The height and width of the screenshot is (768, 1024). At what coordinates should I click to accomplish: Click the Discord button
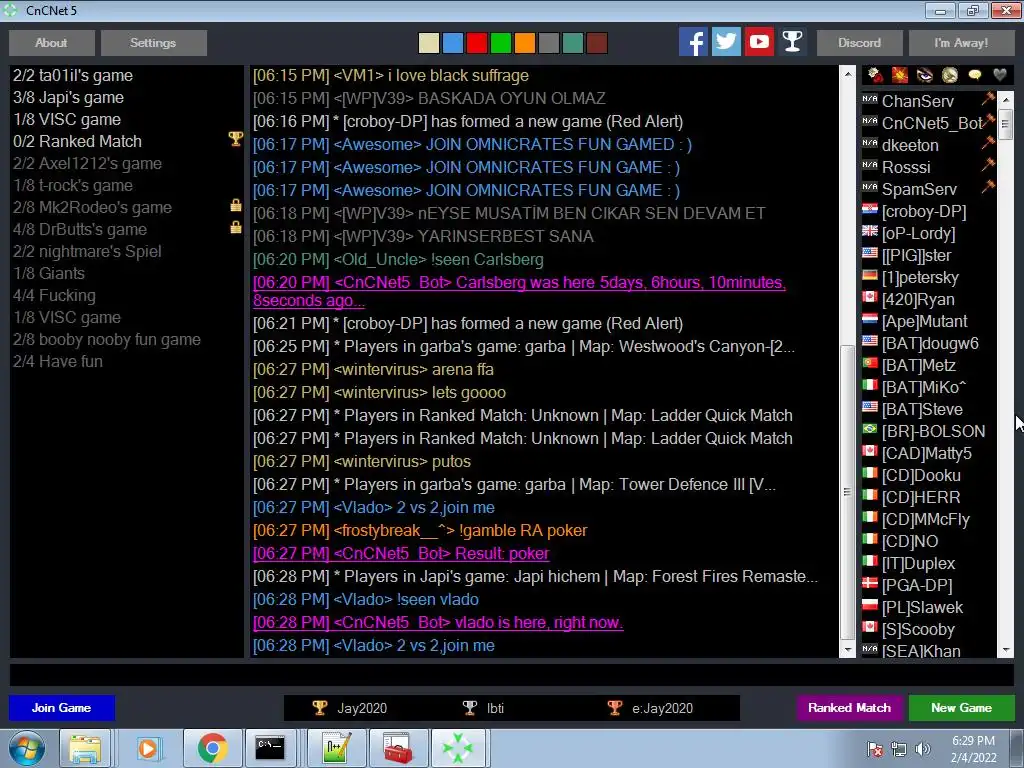click(859, 43)
